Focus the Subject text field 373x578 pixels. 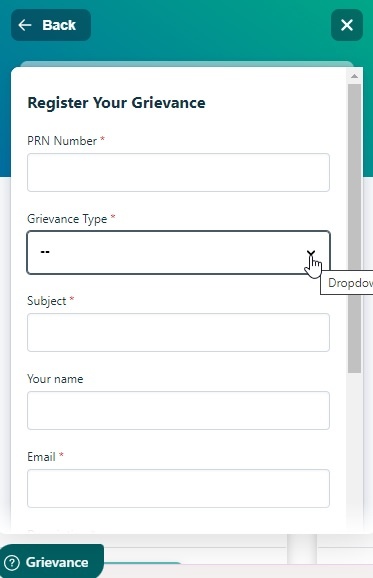[x=178, y=332]
